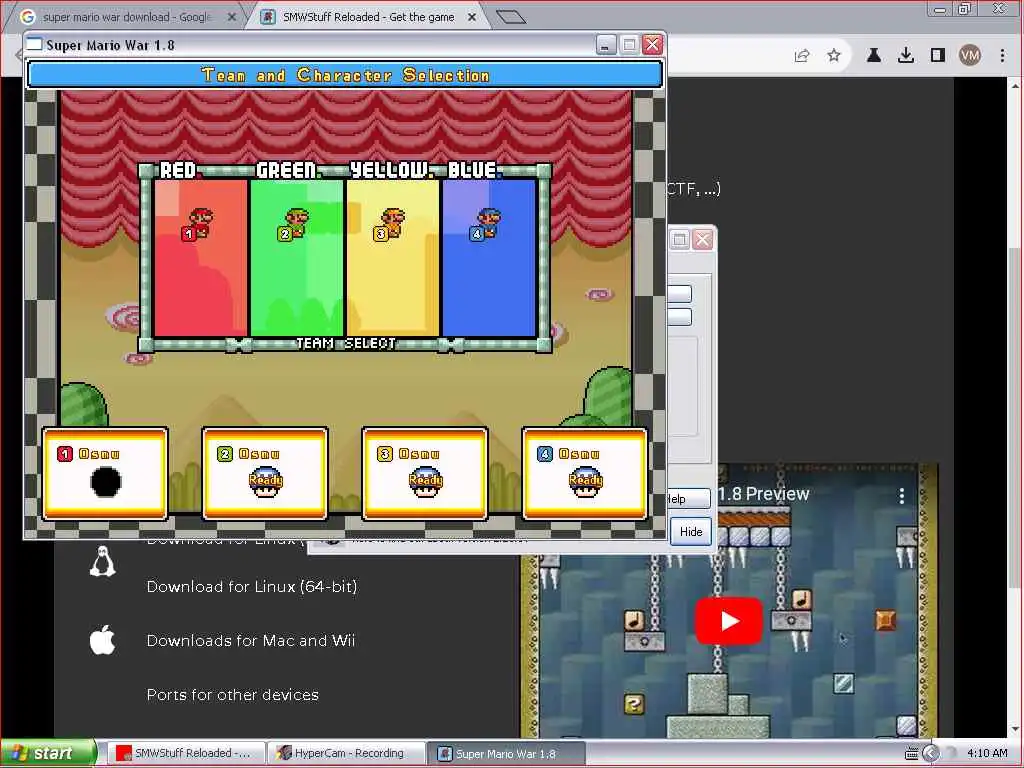Click player 3 Ready mushroom icon
The image size is (1024, 768).
point(425,482)
